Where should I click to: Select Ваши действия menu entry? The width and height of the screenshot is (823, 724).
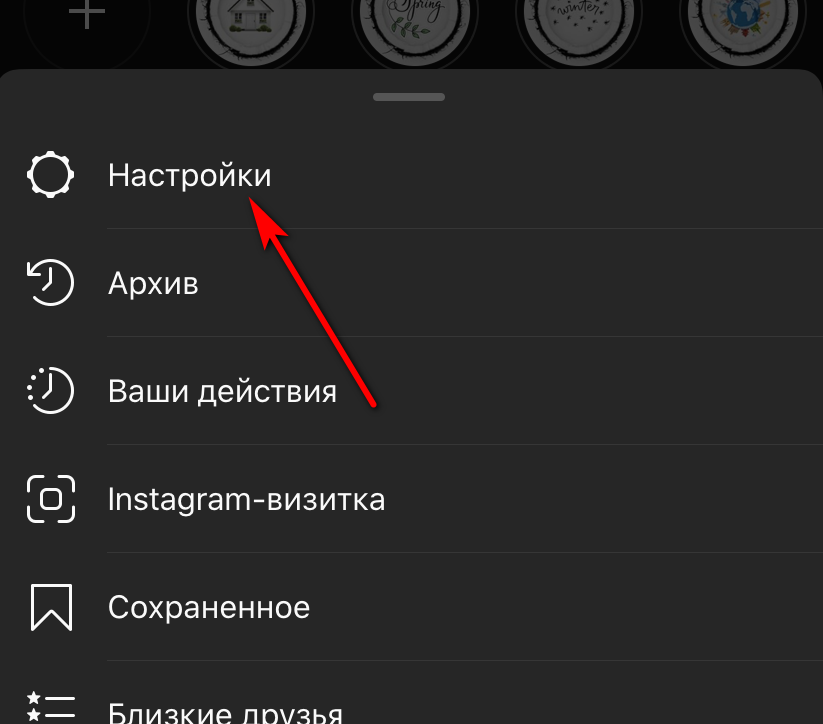coord(222,391)
